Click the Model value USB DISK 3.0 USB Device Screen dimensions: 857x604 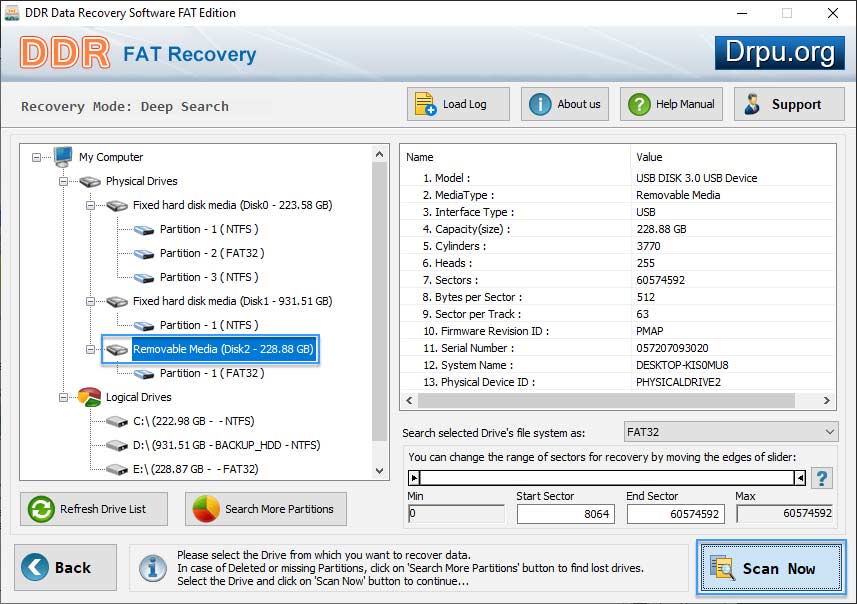pos(696,178)
